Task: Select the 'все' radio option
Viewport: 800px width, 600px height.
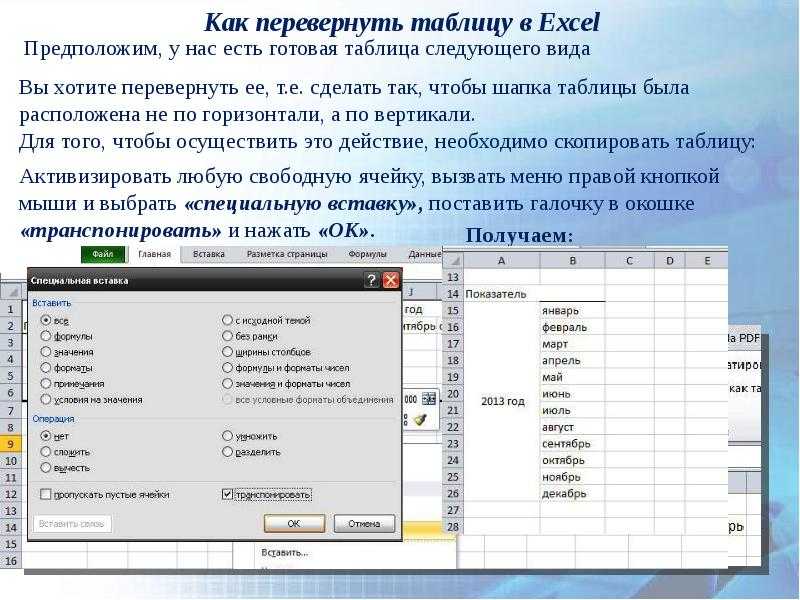Action: coord(46,320)
